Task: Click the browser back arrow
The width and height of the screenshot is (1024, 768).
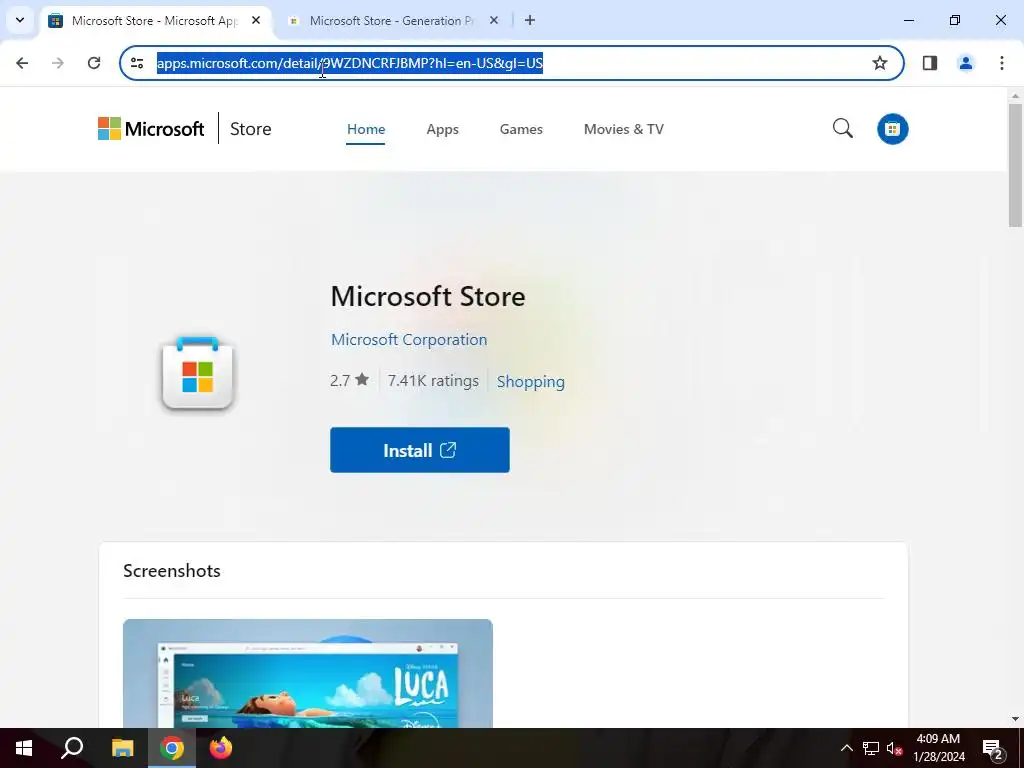Action: point(22,63)
